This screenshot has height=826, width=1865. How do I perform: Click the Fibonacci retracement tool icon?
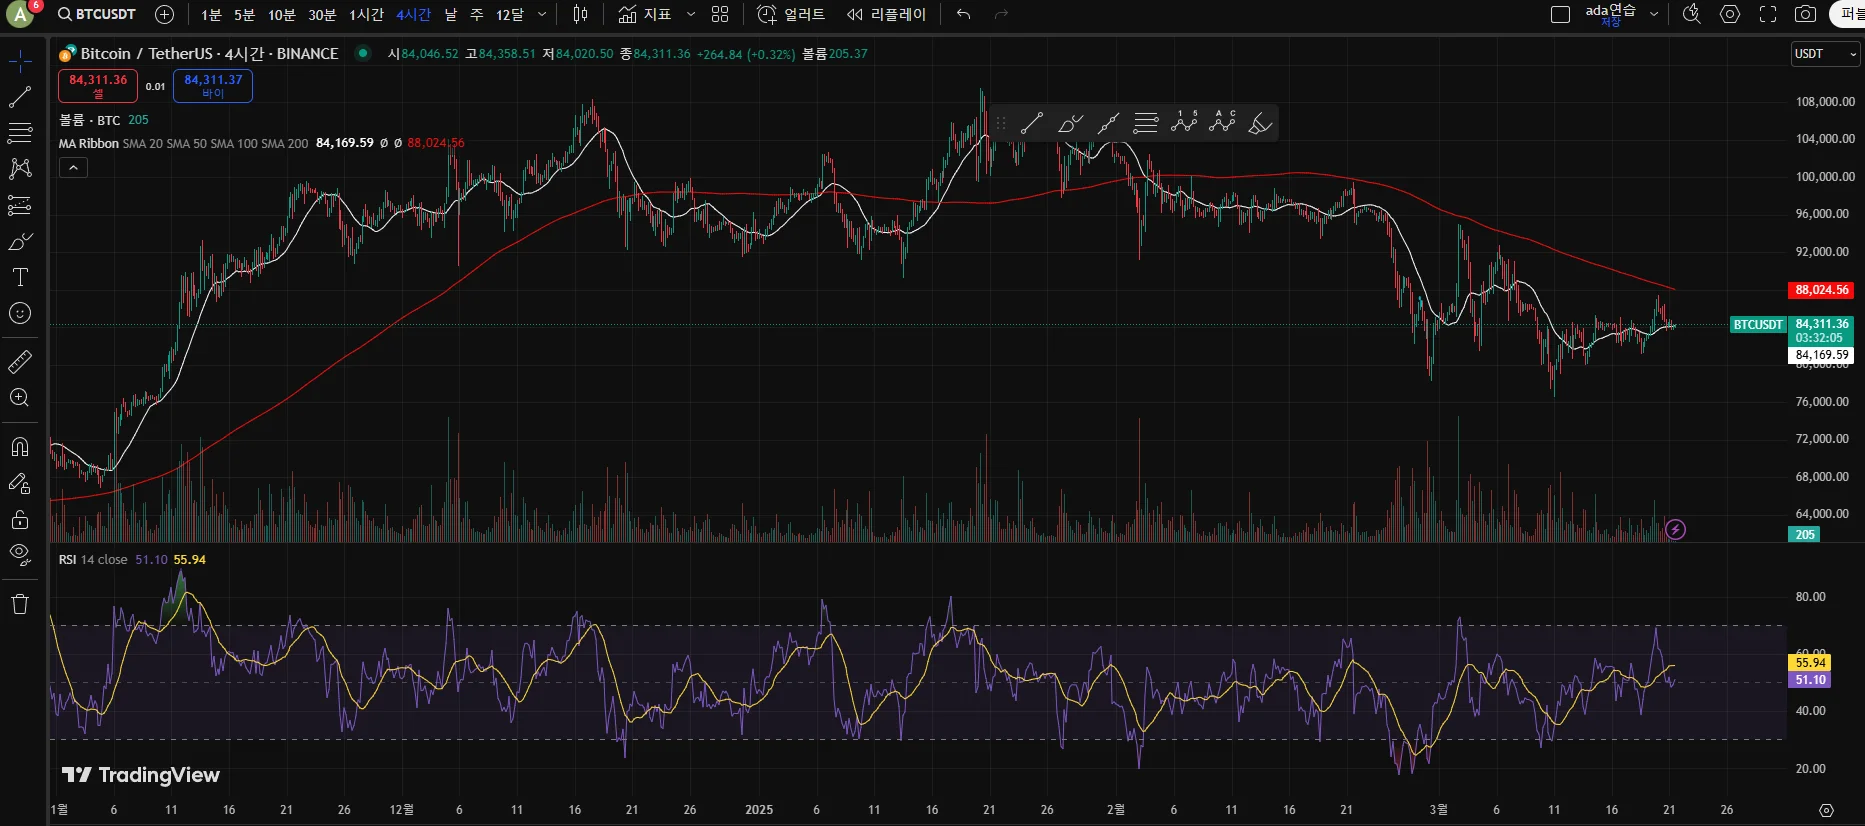20,132
